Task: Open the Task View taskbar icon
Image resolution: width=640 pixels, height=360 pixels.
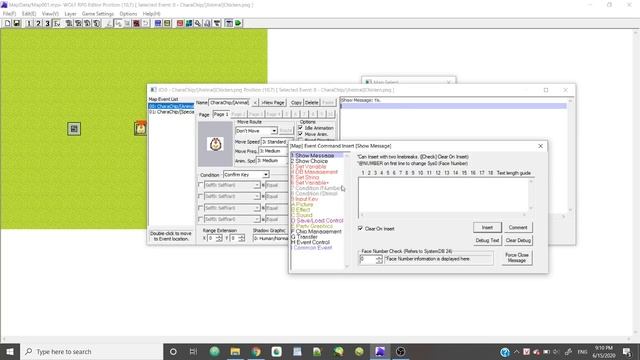Action: pyautogui.click(x=193, y=351)
